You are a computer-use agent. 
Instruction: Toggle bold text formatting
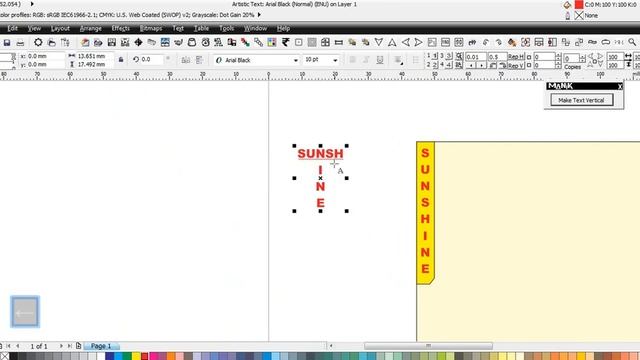pyautogui.click(x=352, y=60)
